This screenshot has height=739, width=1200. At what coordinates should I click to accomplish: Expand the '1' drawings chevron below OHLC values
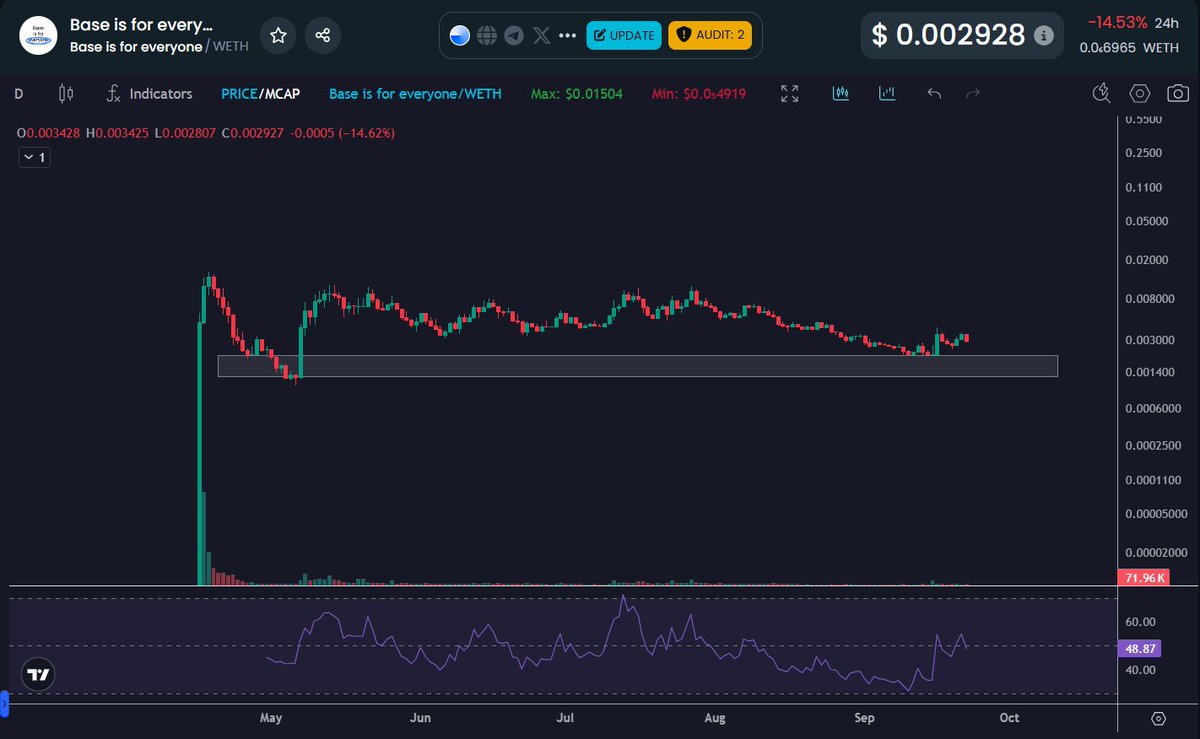33,157
